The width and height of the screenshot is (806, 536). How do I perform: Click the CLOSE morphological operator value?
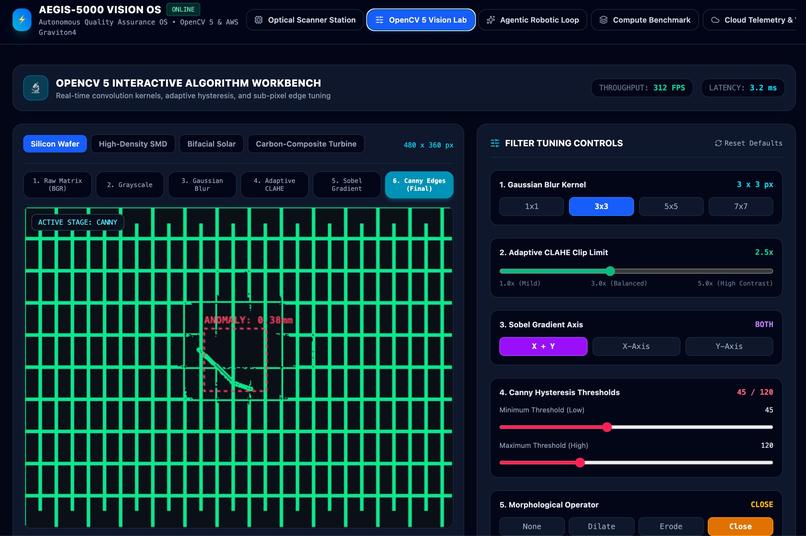point(762,505)
